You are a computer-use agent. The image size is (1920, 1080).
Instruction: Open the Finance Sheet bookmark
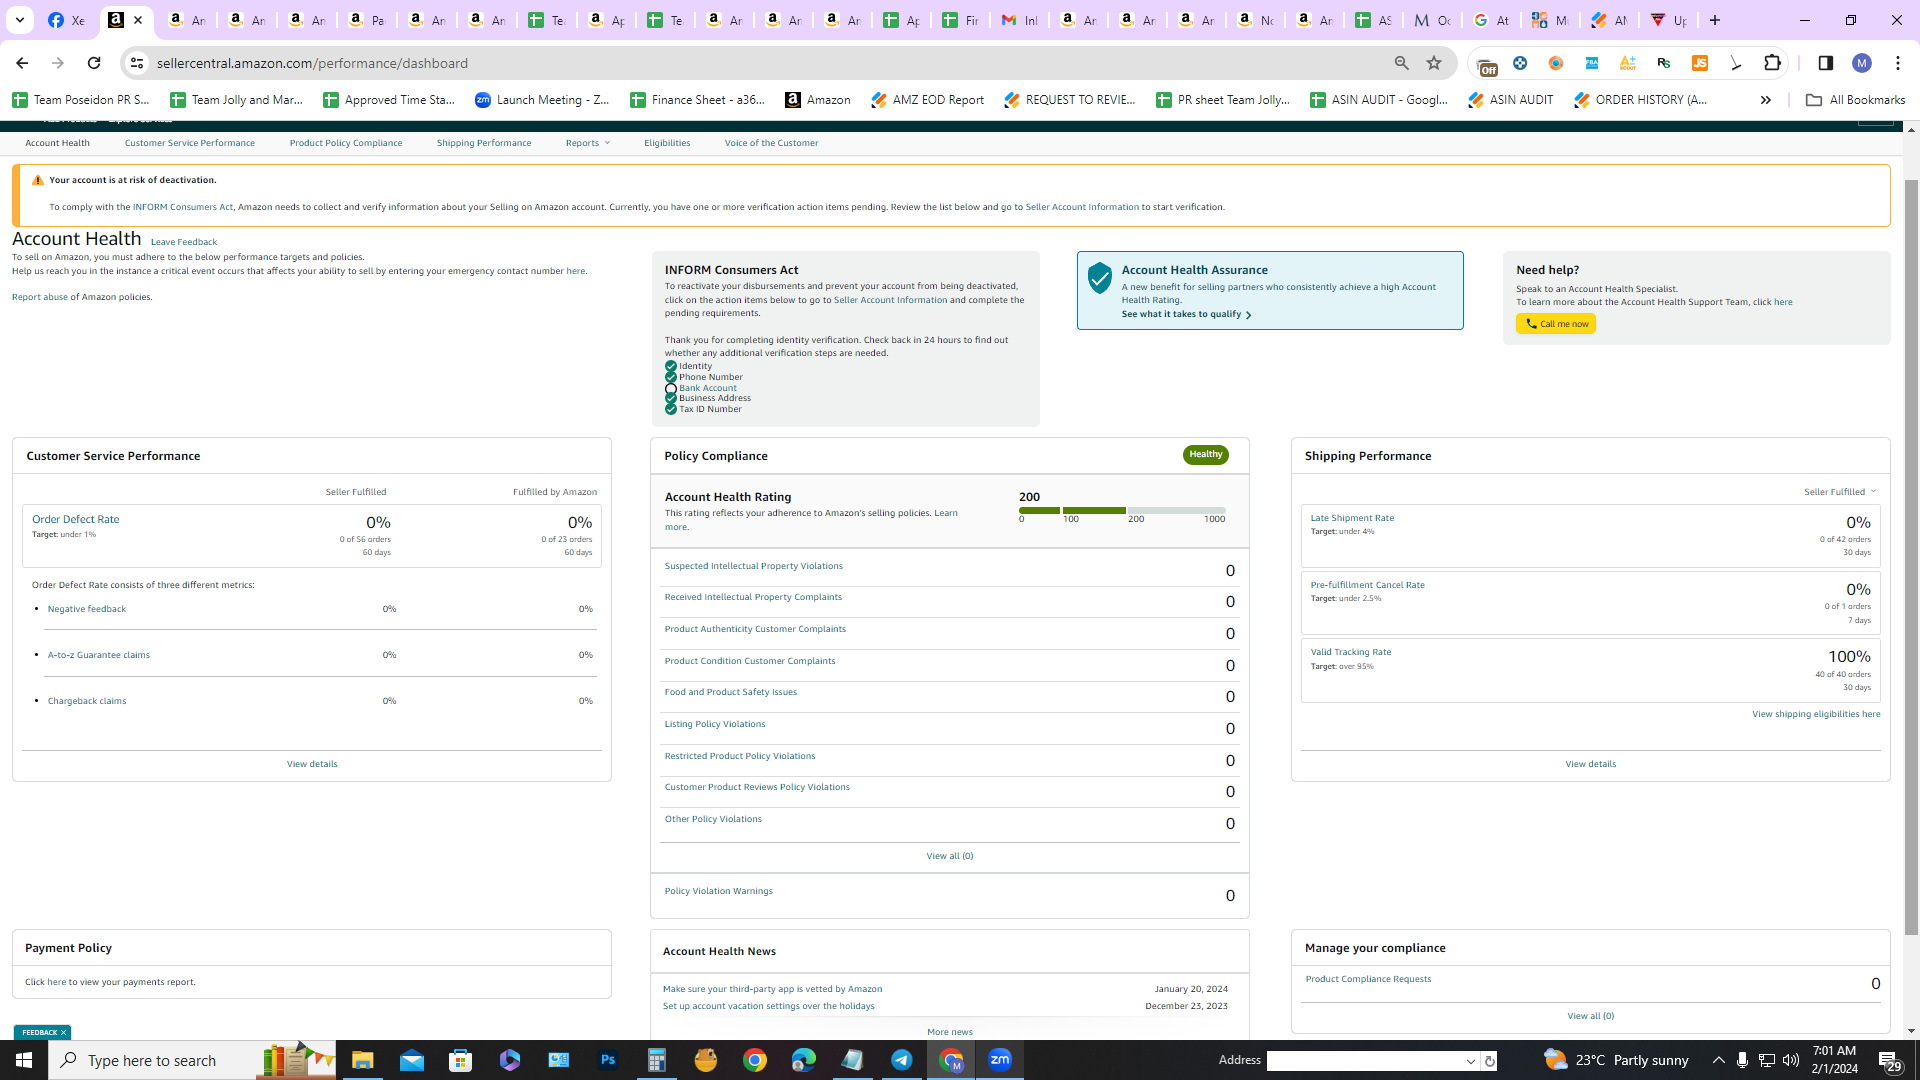pyautogui.click(x=698, y=100)
